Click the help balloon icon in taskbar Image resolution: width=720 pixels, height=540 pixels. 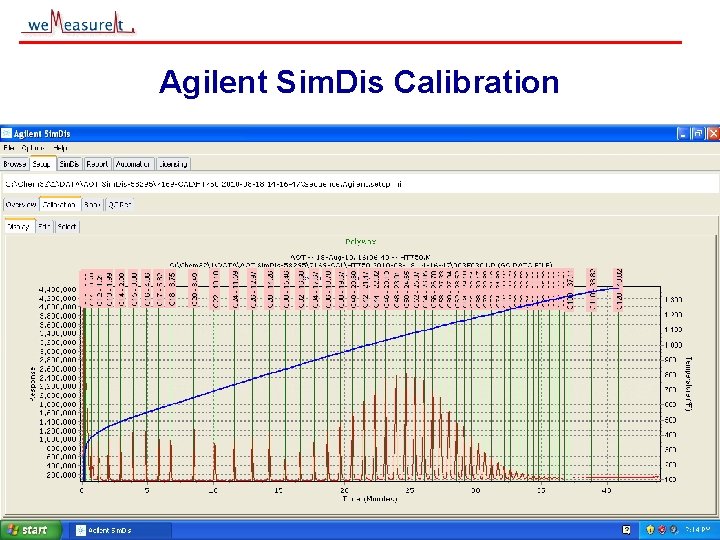click(626, 530)
